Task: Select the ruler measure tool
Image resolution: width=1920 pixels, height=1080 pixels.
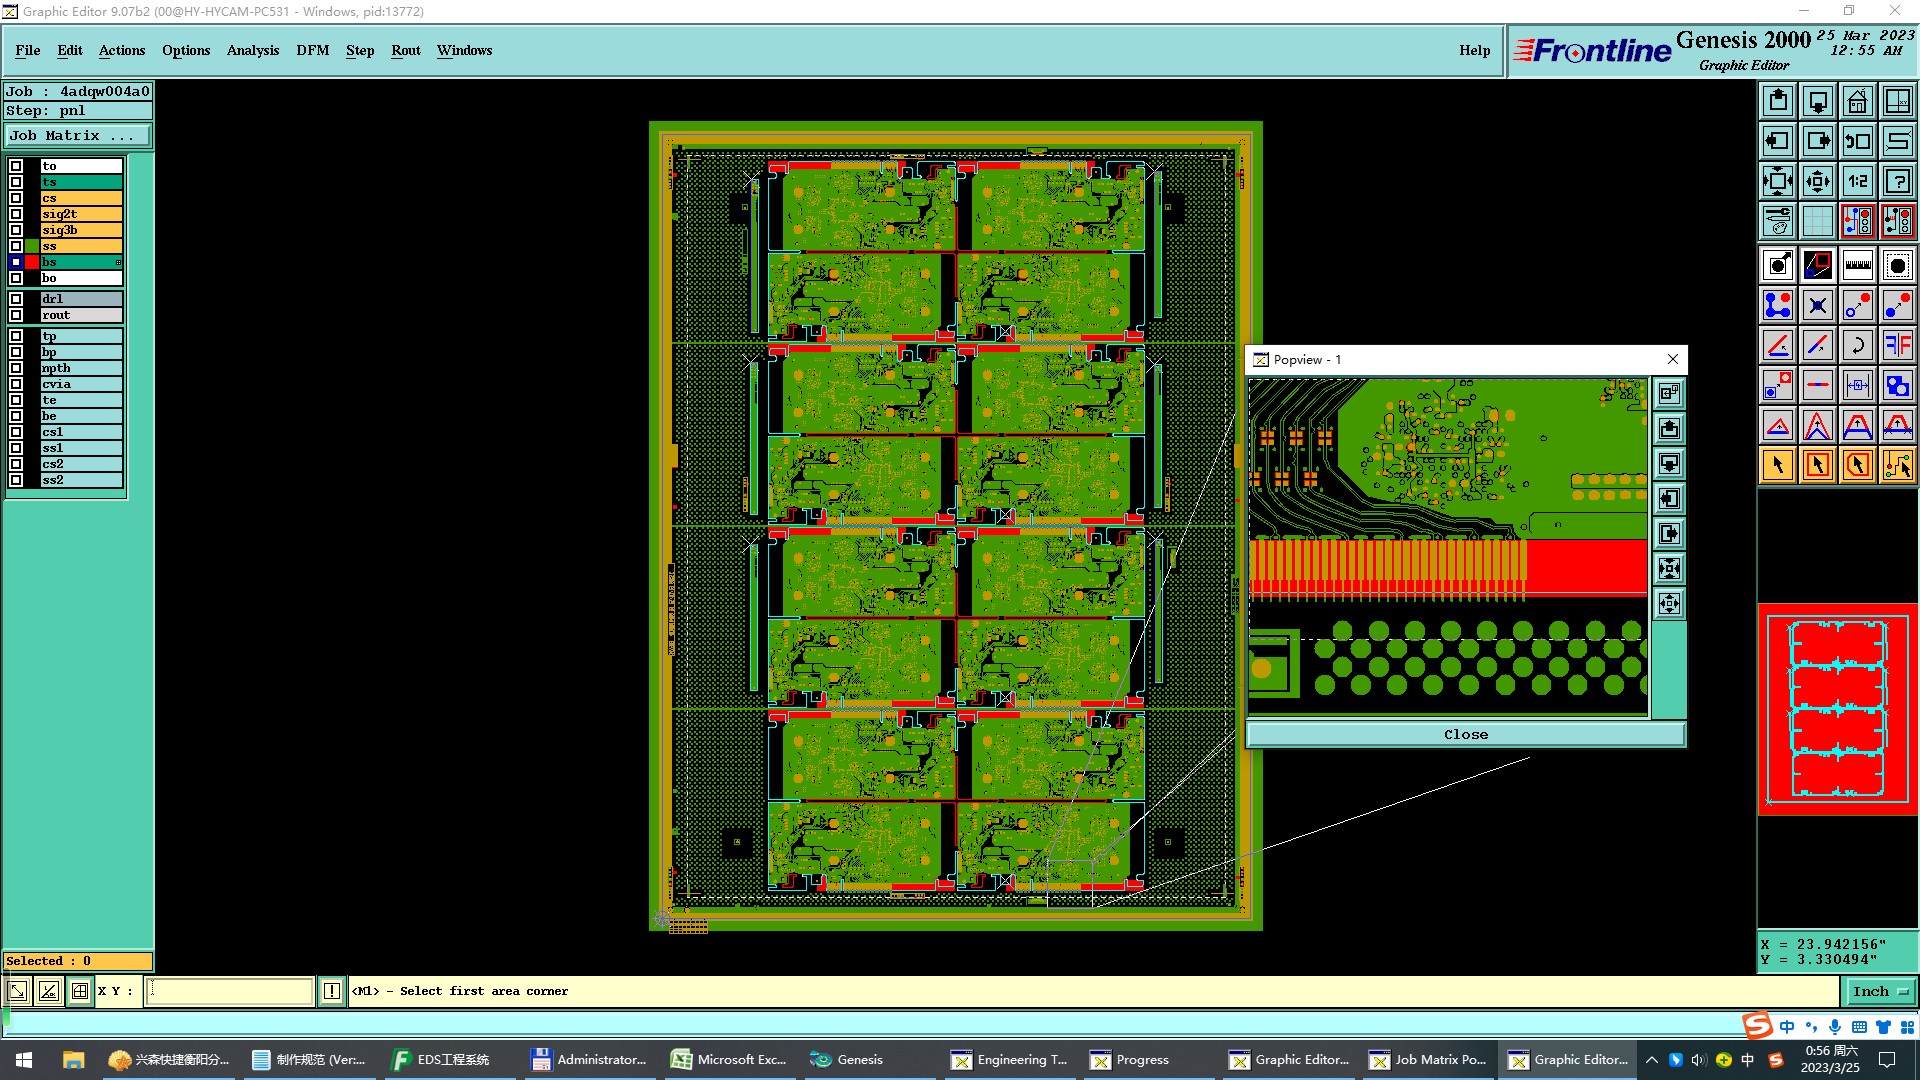Action: (x=1857, y=265)
